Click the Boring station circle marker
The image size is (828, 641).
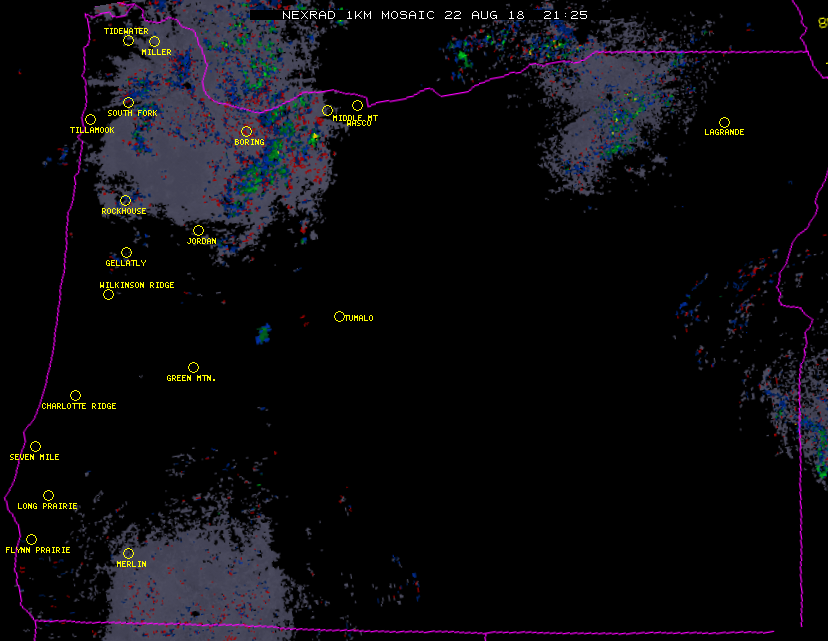pyautogui.click(x=246, y=131)
